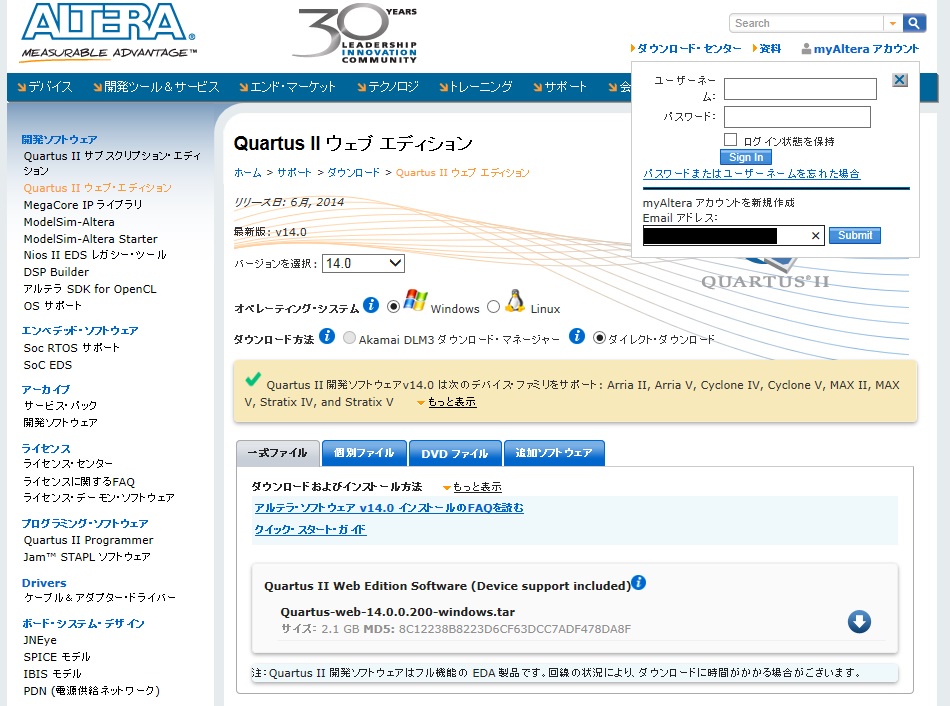Switch to the 一式ファイル tab
Viewport: 950px width, 706px height.
click(x=277, y=453)
